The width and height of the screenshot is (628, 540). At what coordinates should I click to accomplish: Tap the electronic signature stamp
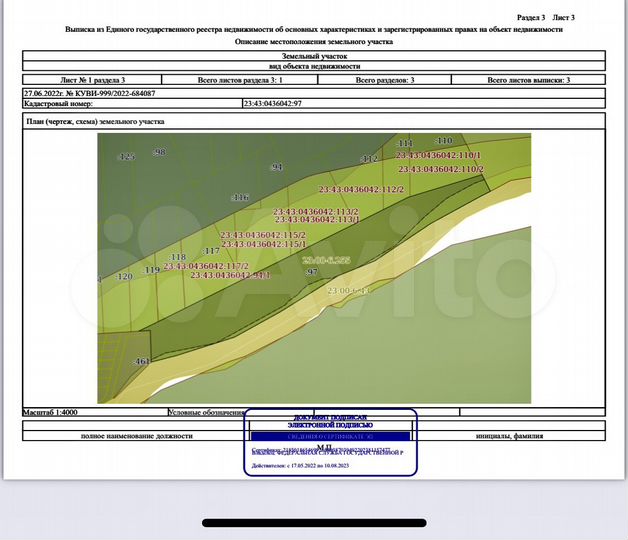pyautogui.click(x=329, y=440)
